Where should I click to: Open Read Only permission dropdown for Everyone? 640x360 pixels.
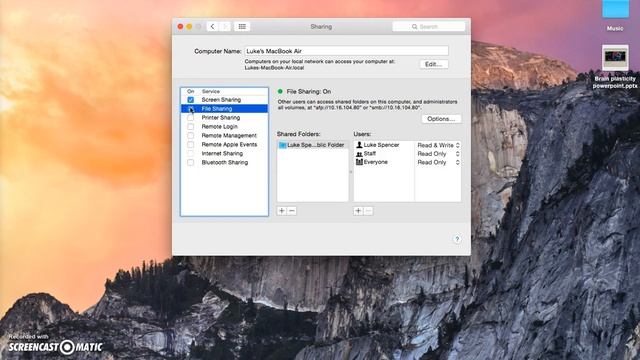(438, 162)
